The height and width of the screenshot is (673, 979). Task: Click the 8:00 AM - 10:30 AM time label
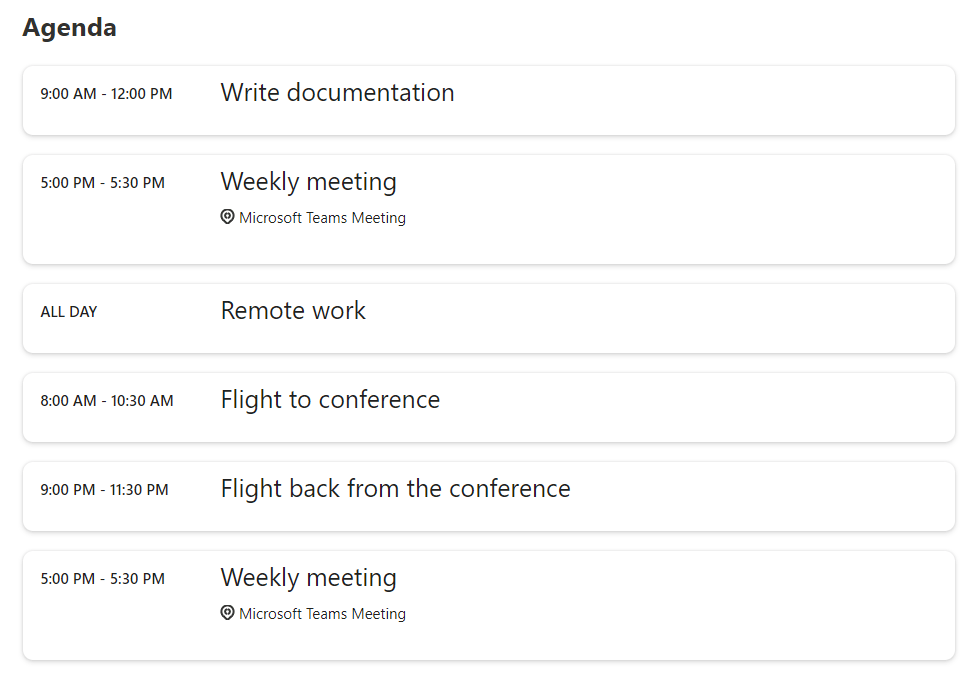107,401
